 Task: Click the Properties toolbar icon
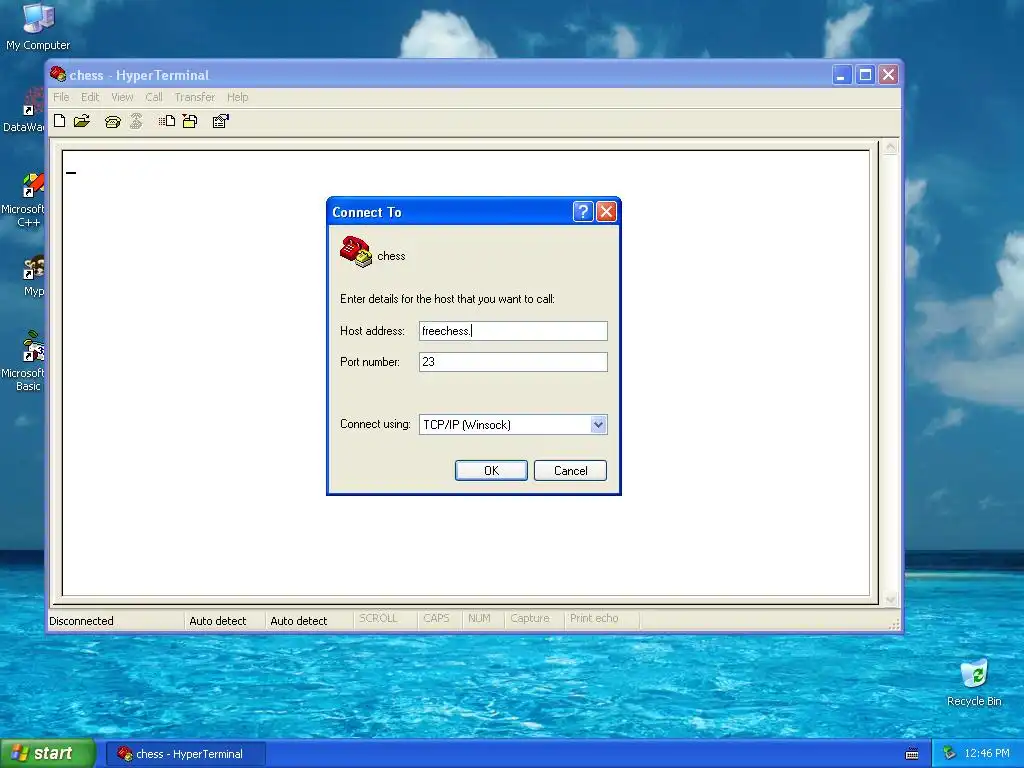[x=221, y=121]
